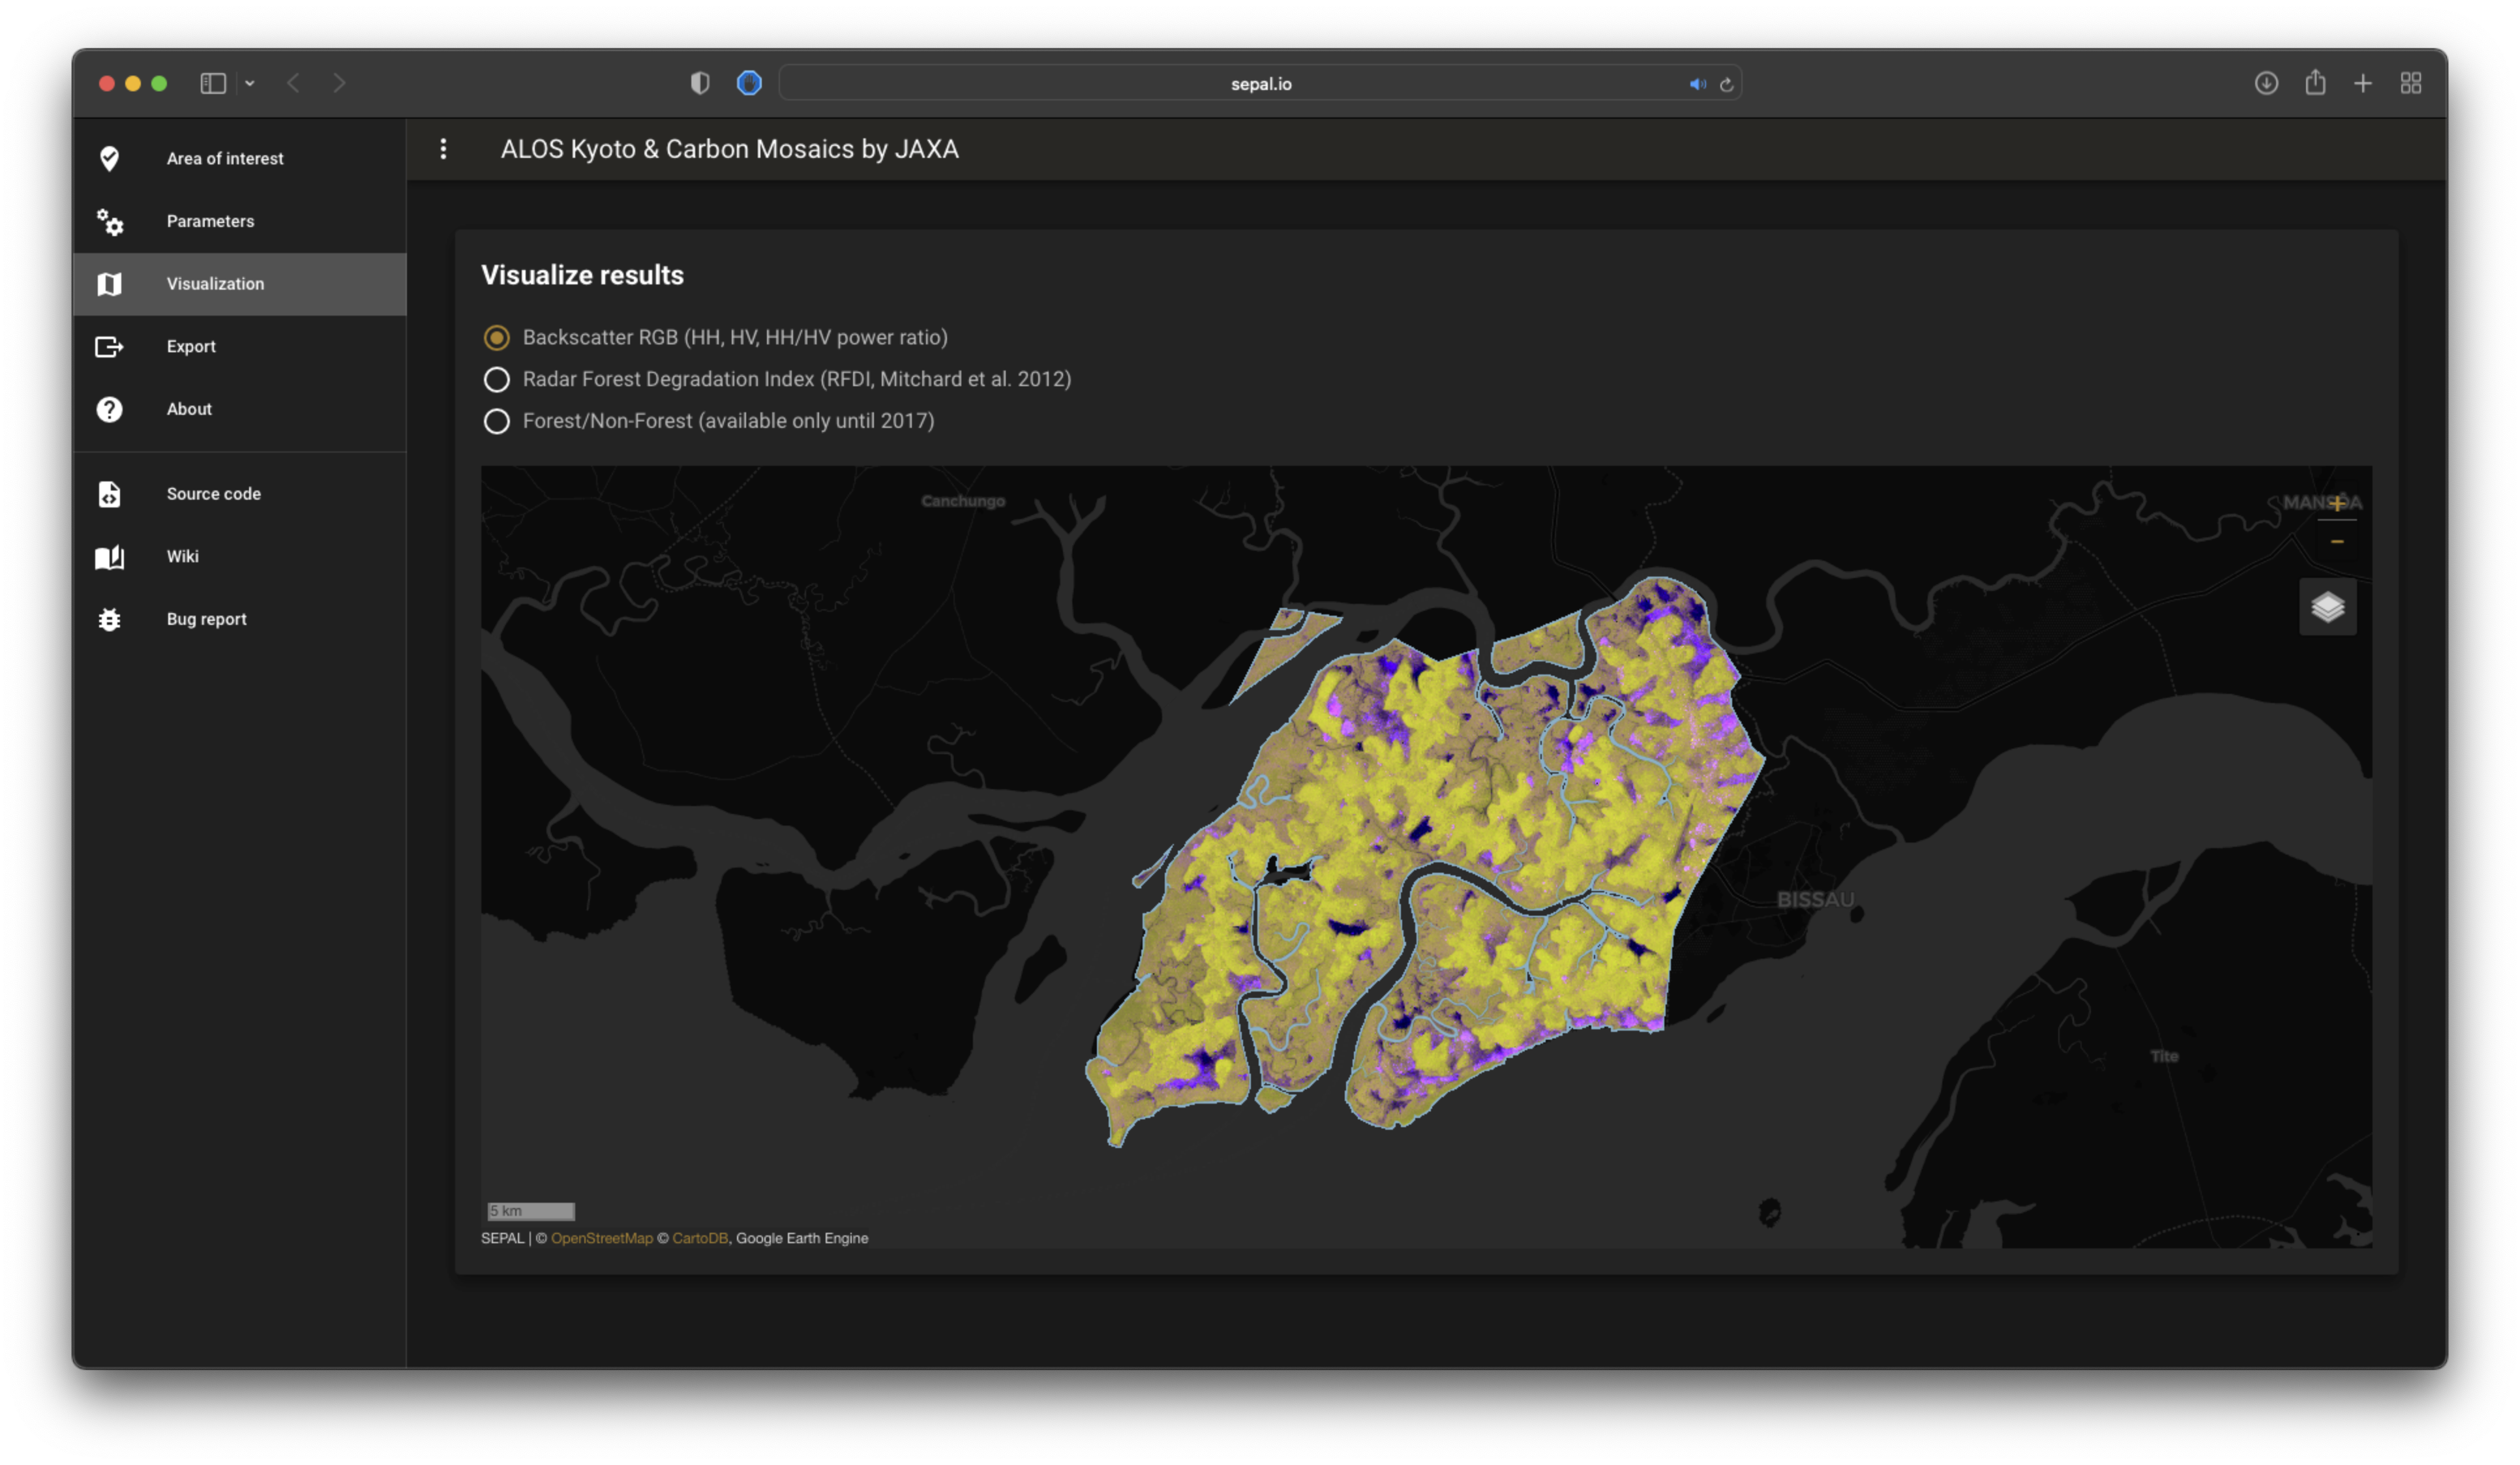Click the Source code file icon
Viewport: 2520px width, 1465px height.
point(109,494)
